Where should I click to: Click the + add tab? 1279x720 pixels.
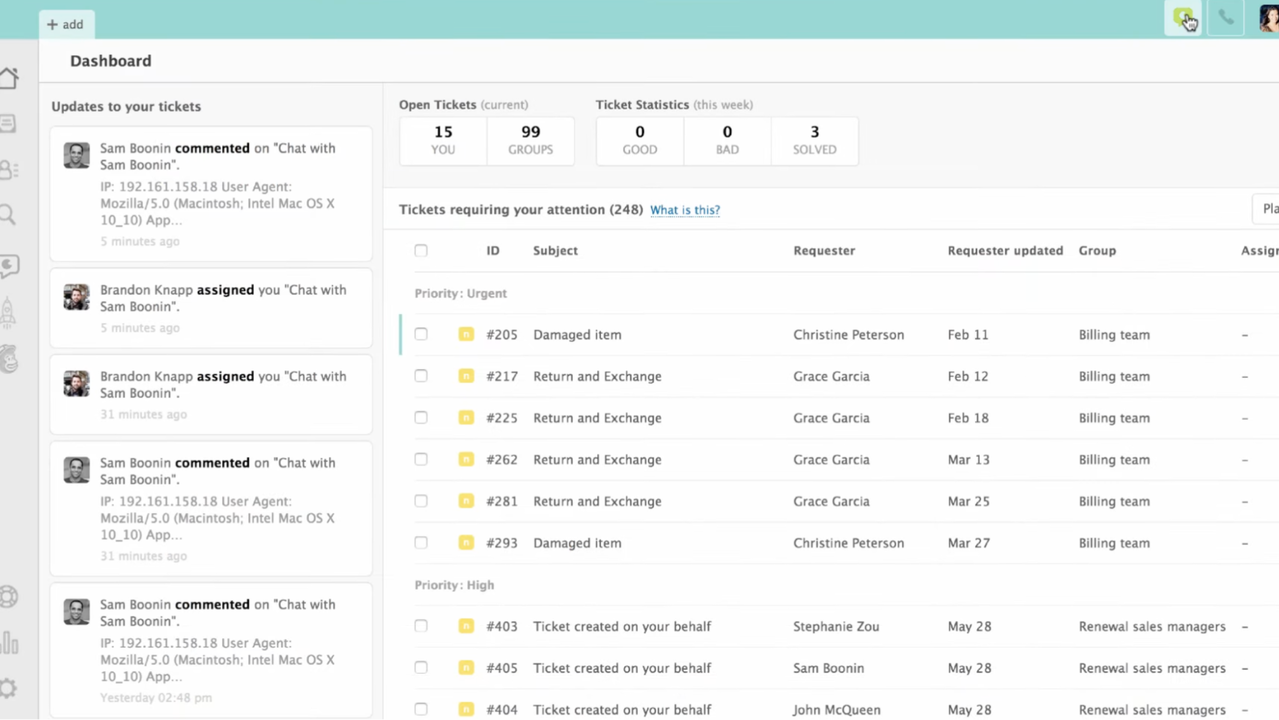tap(65, 24)
